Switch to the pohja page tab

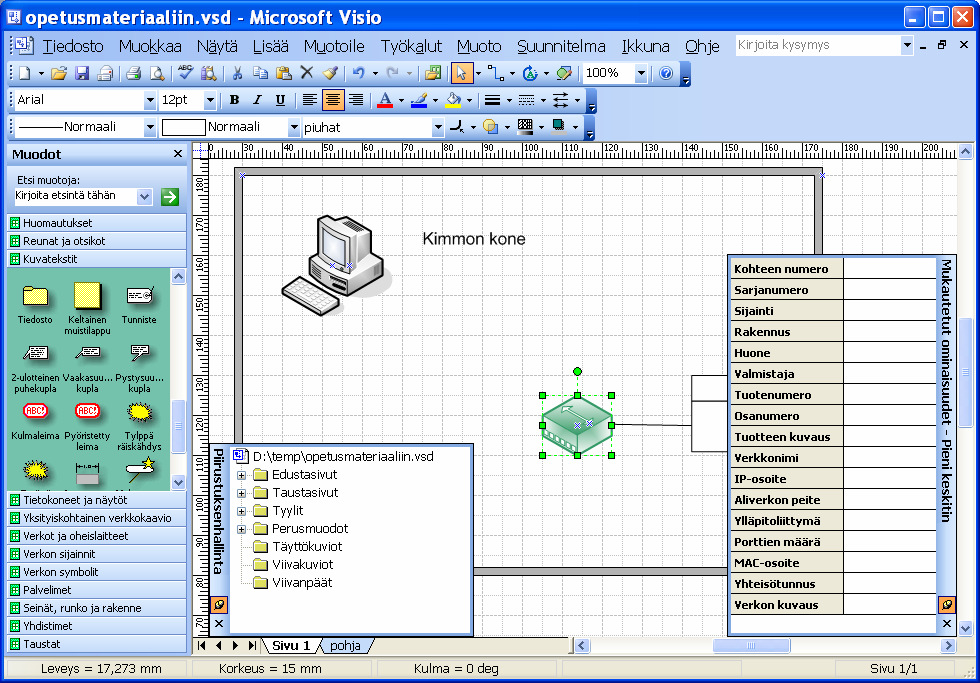pos(345,646)
